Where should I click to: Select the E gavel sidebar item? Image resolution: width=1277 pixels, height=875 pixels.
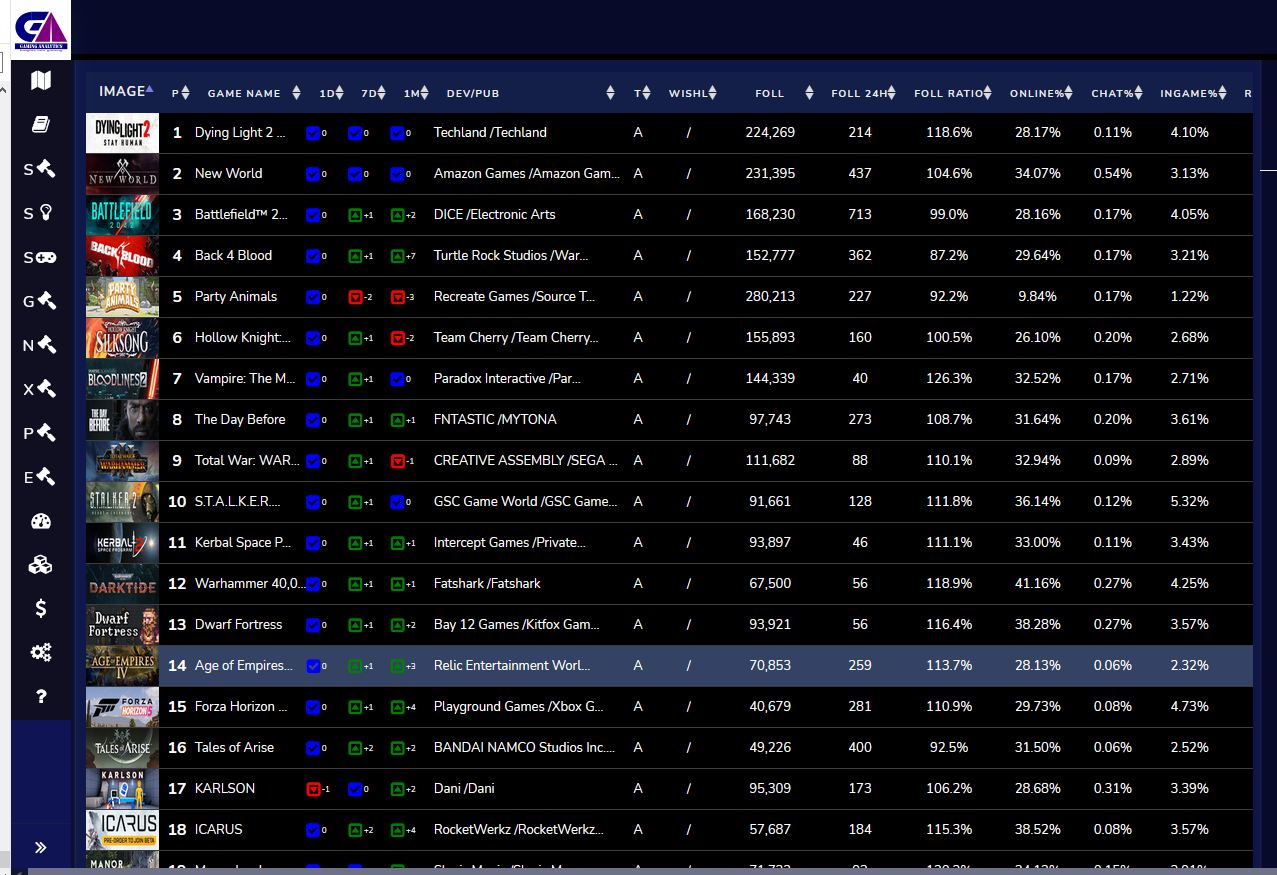click(x=40, y=477)
